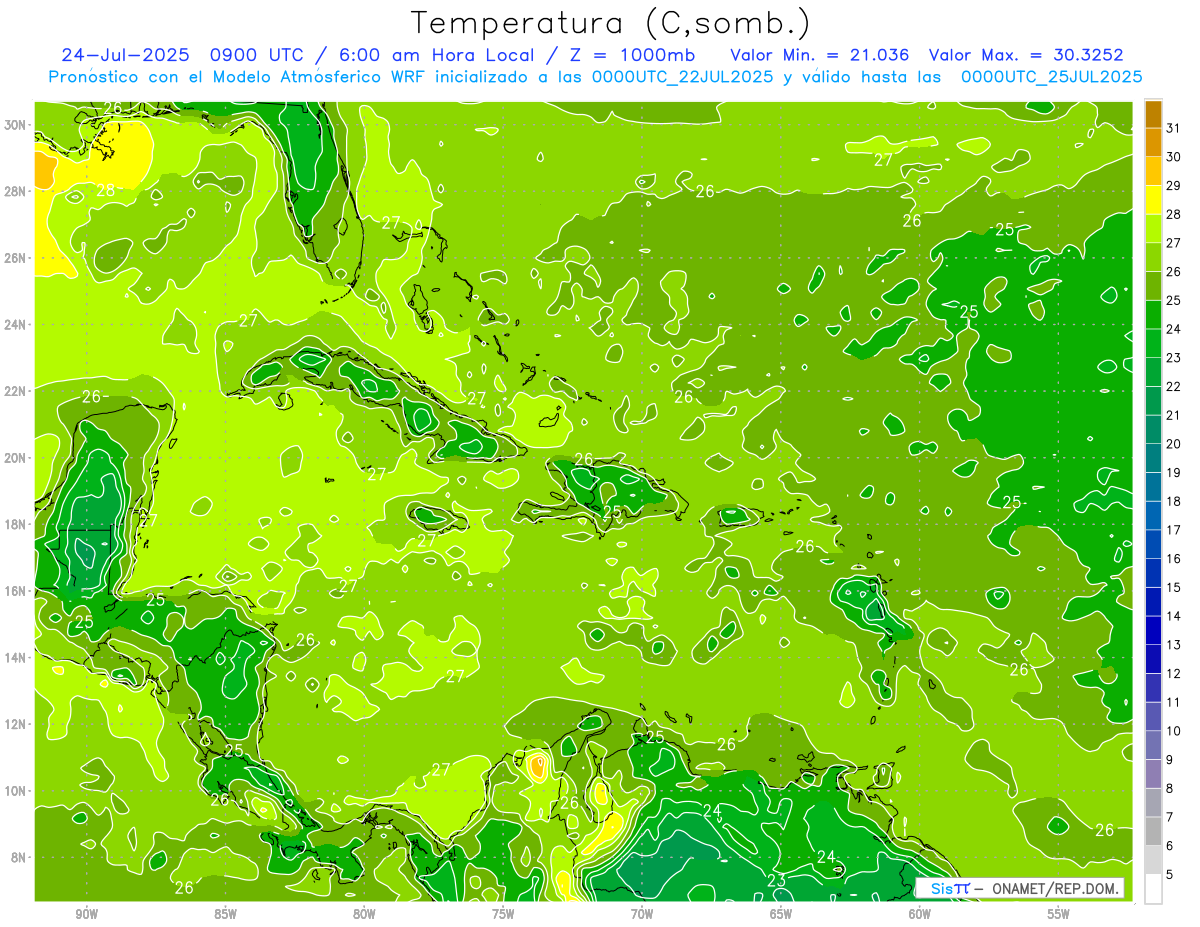Click the "80W" longitude axis label

[x=364, y=914]
